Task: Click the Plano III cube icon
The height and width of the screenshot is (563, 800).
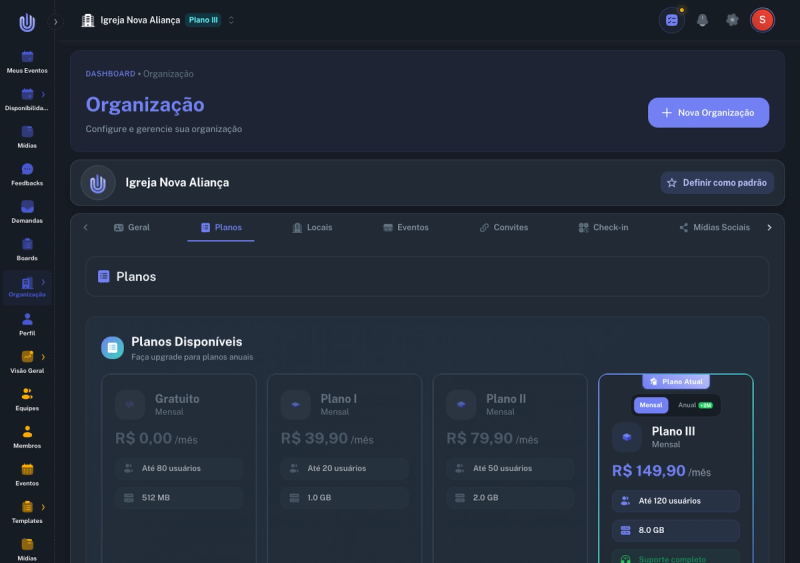Action: [627, 437]
